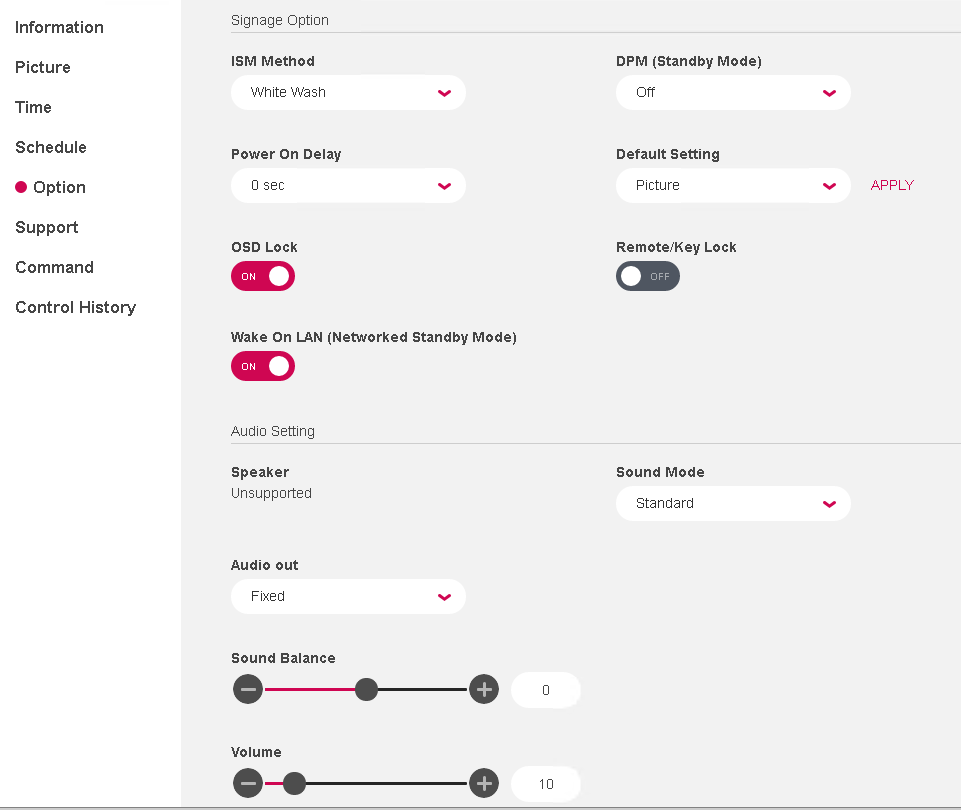Viewport: 961px width, 810px height.
Task: Open the Schedule section
Action: point(51,147)
